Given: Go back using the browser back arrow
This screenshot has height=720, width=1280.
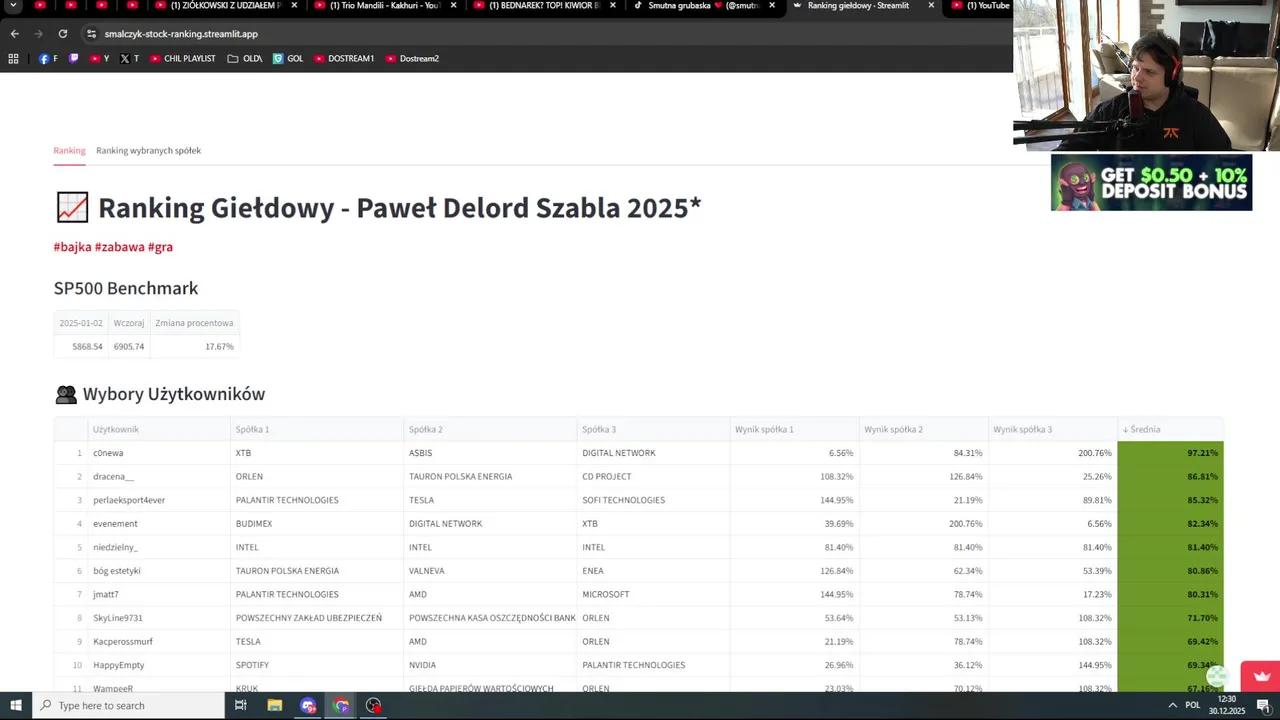Looking at the screenshot, I should [x=14, y=34].
